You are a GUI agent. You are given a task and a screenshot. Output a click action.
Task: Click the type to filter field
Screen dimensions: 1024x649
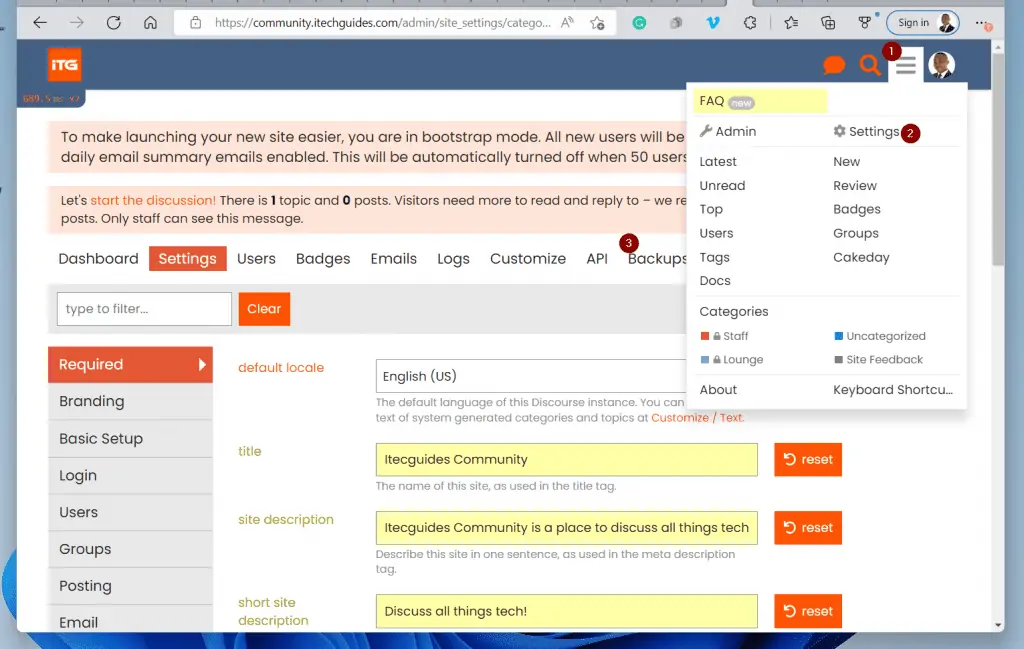(144, 309)
